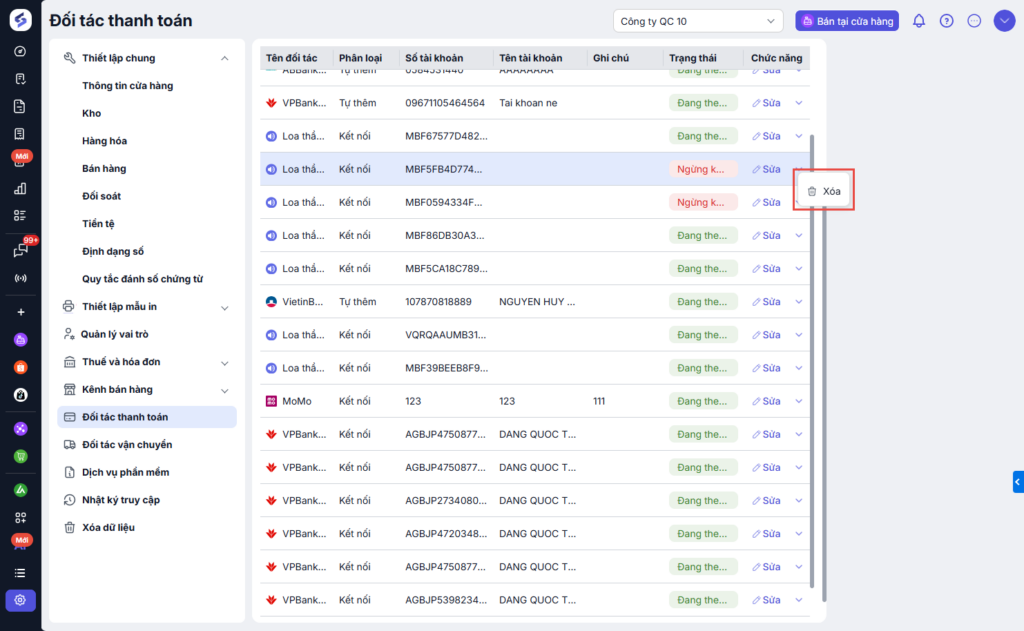
Task: Click the more options ellipsis icon
Action: click(x=974, y=21)
